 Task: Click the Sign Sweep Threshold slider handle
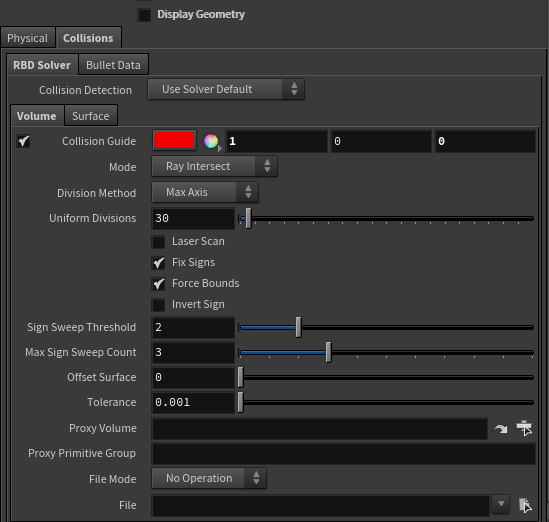pos(298,327)
